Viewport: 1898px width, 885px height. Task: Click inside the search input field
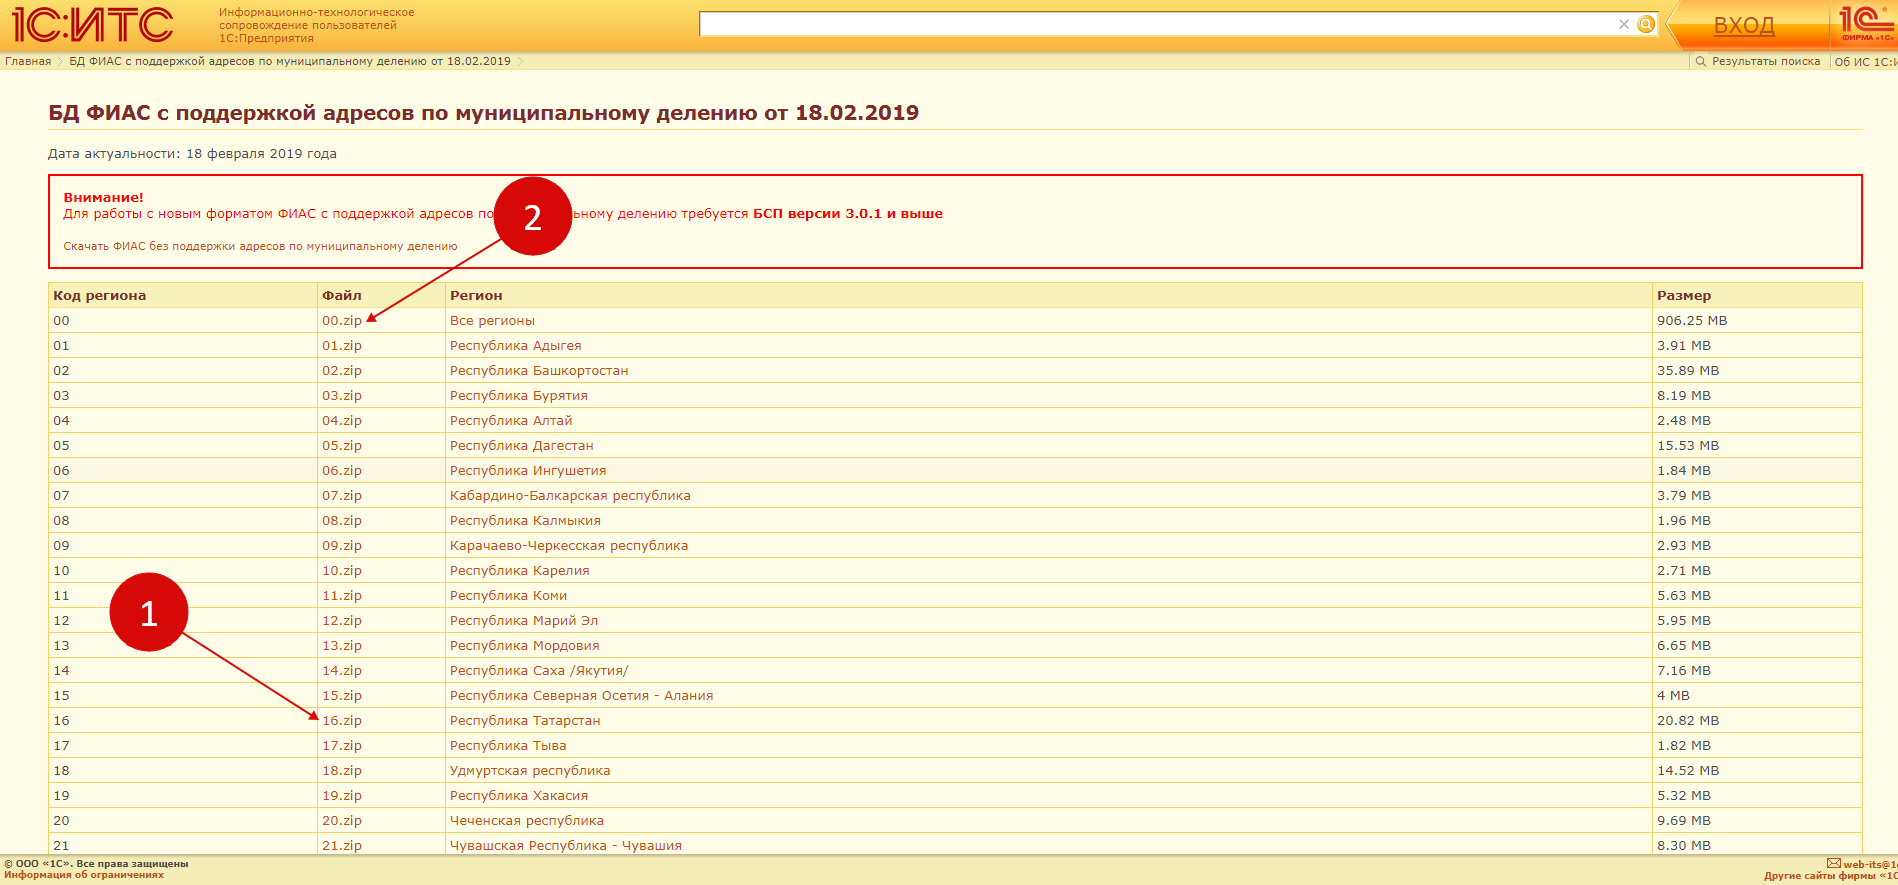[x=1150, y=25]
